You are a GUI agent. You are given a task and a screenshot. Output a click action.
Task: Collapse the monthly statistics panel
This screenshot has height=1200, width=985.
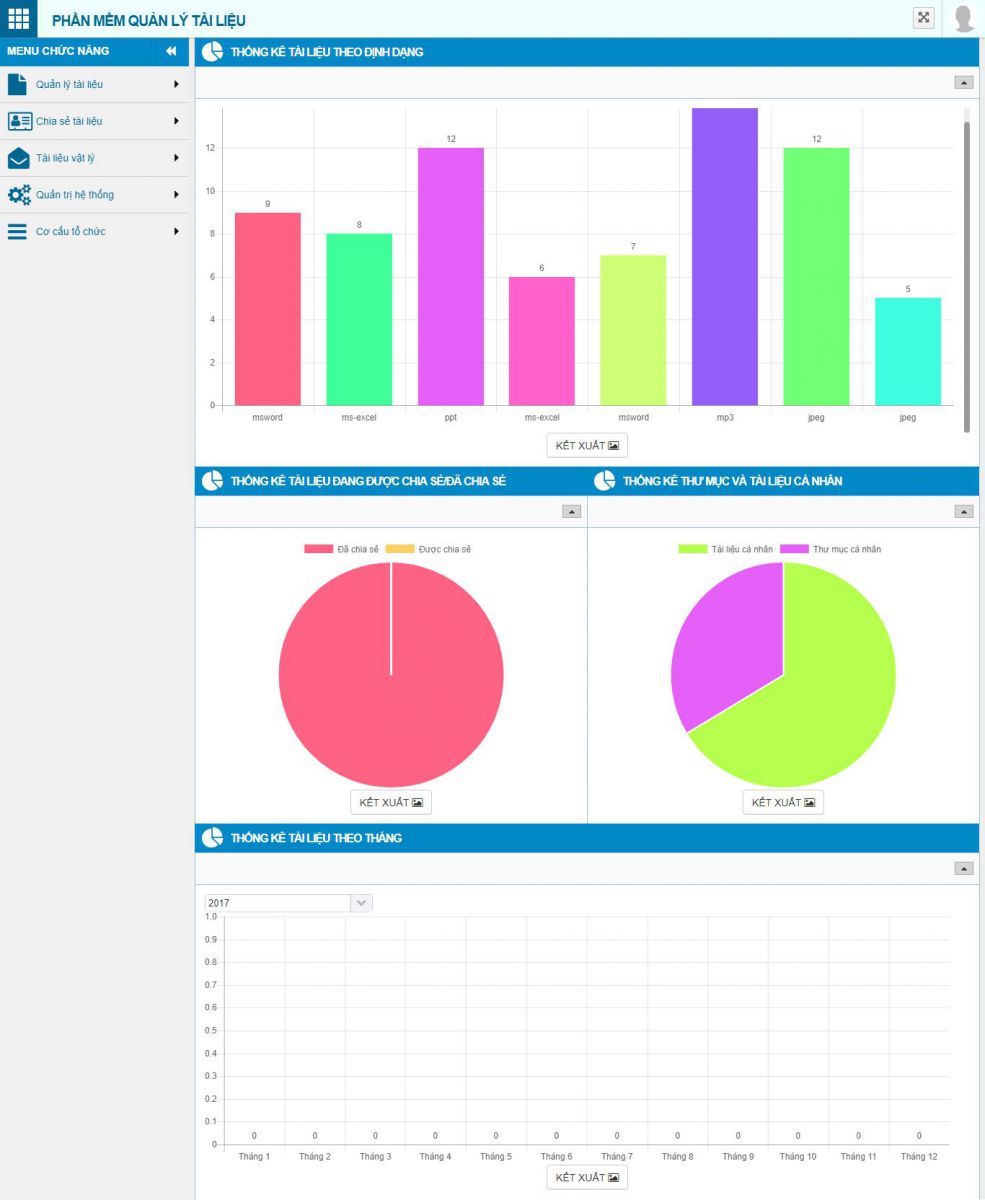[964, 869]
